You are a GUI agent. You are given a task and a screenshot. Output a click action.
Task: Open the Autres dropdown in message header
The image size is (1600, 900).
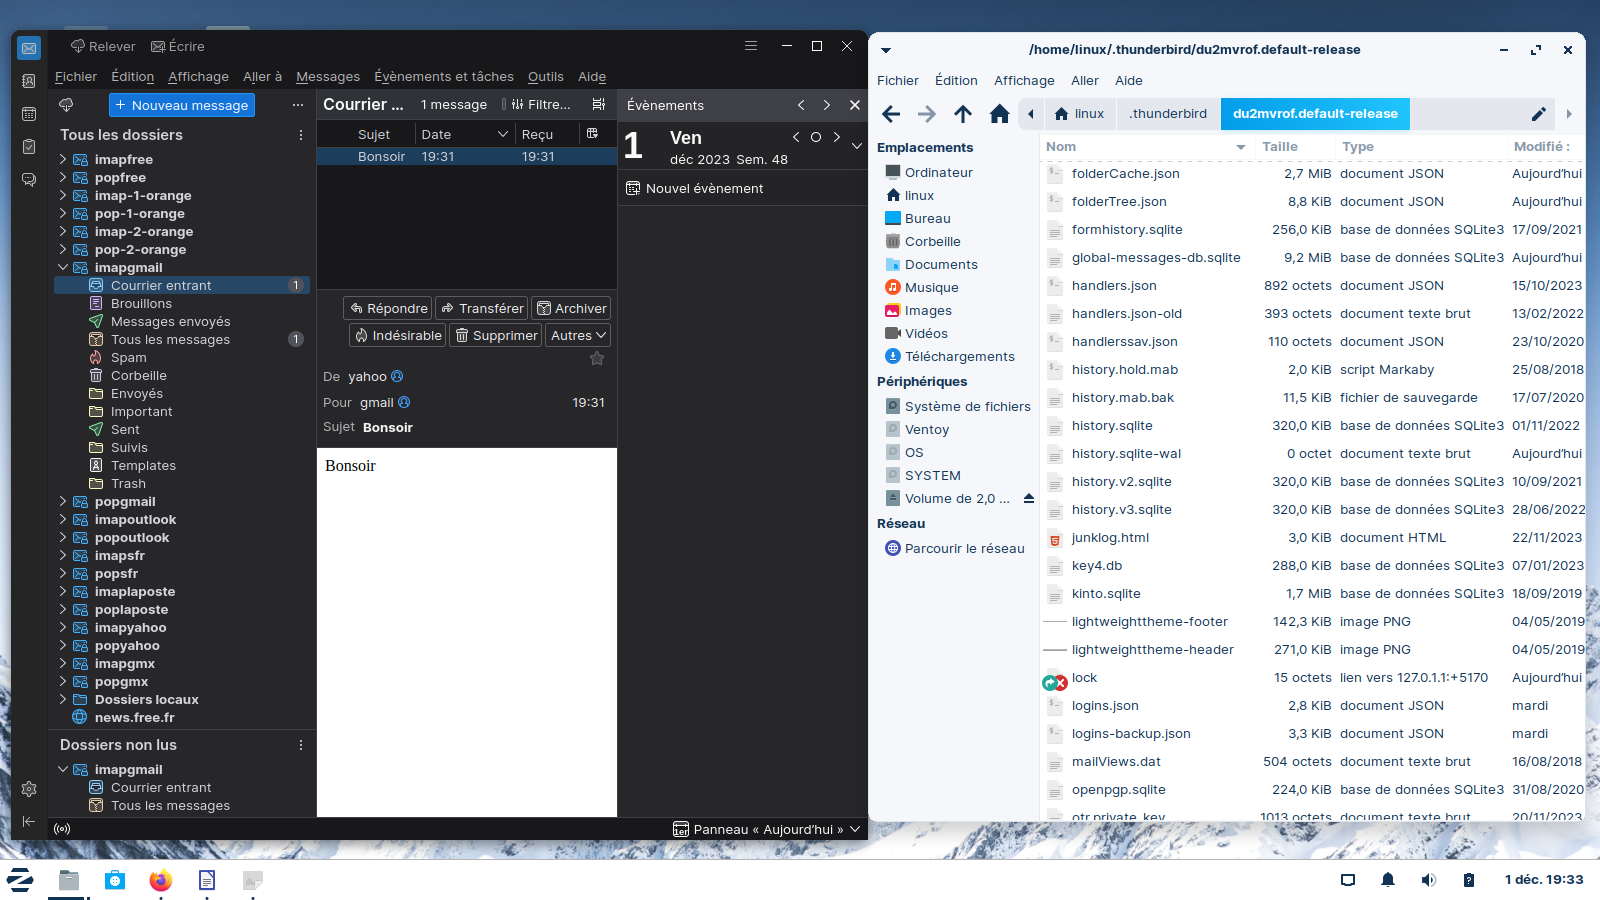(578, 335)
